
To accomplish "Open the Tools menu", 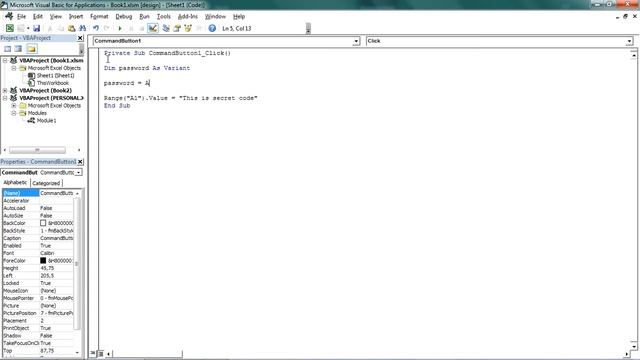I will [164, 16].
